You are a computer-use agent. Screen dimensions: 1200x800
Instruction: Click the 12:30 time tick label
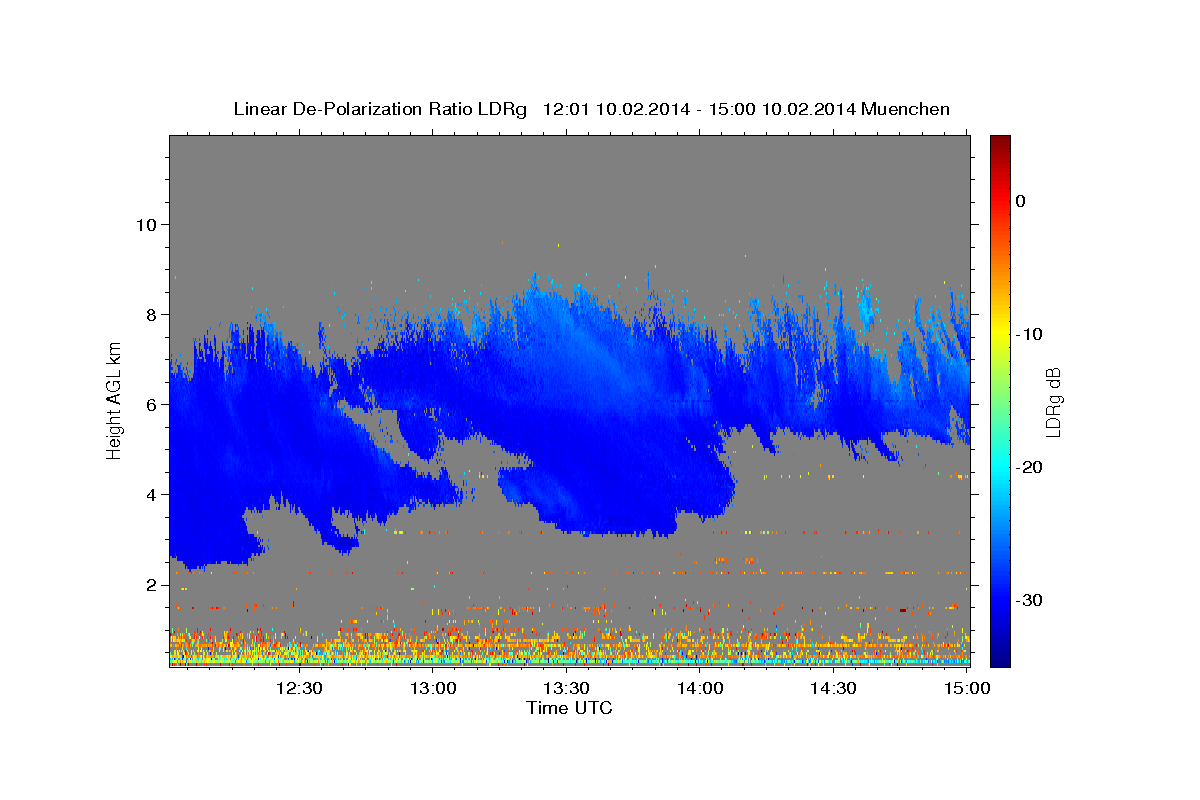[x=299, y=688]
